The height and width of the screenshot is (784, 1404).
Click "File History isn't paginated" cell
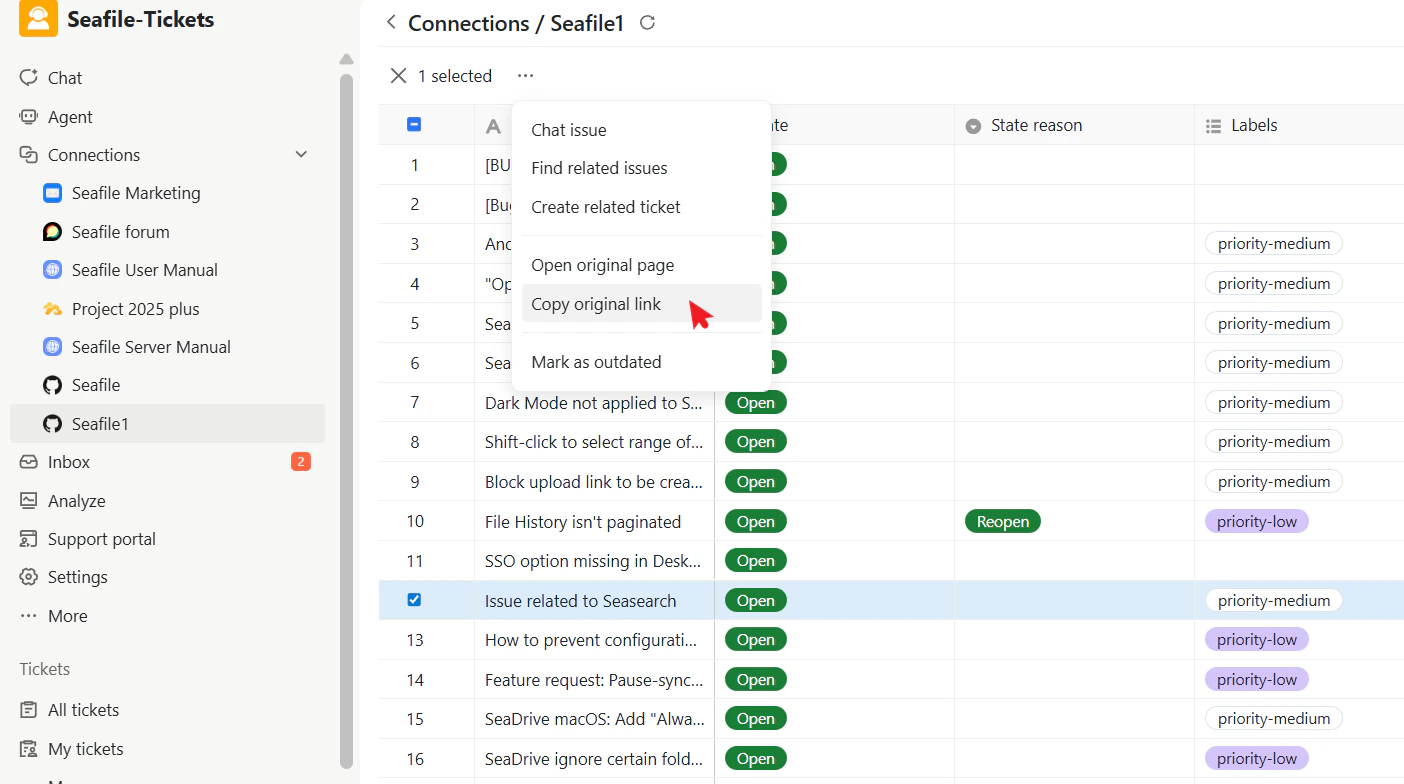(594, 521)
